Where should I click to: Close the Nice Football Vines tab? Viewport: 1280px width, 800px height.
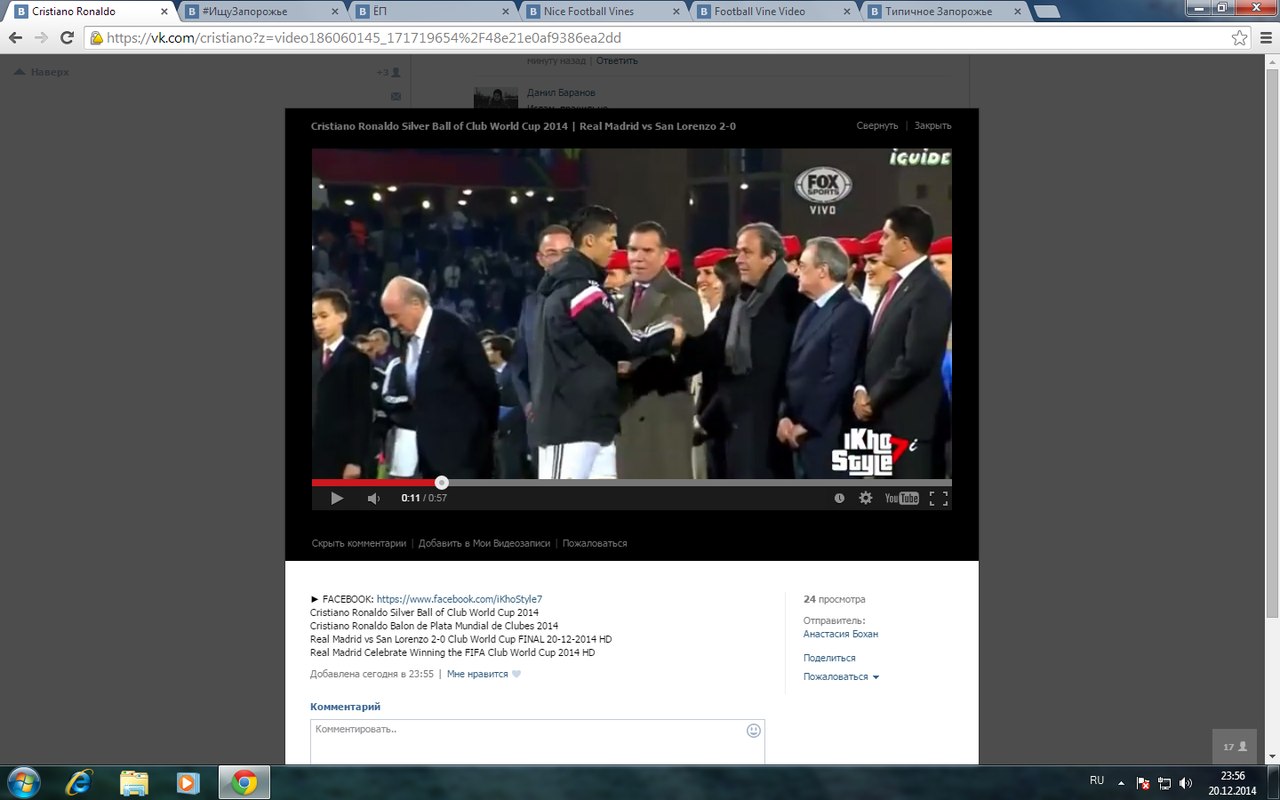click(x=674, y=12)
